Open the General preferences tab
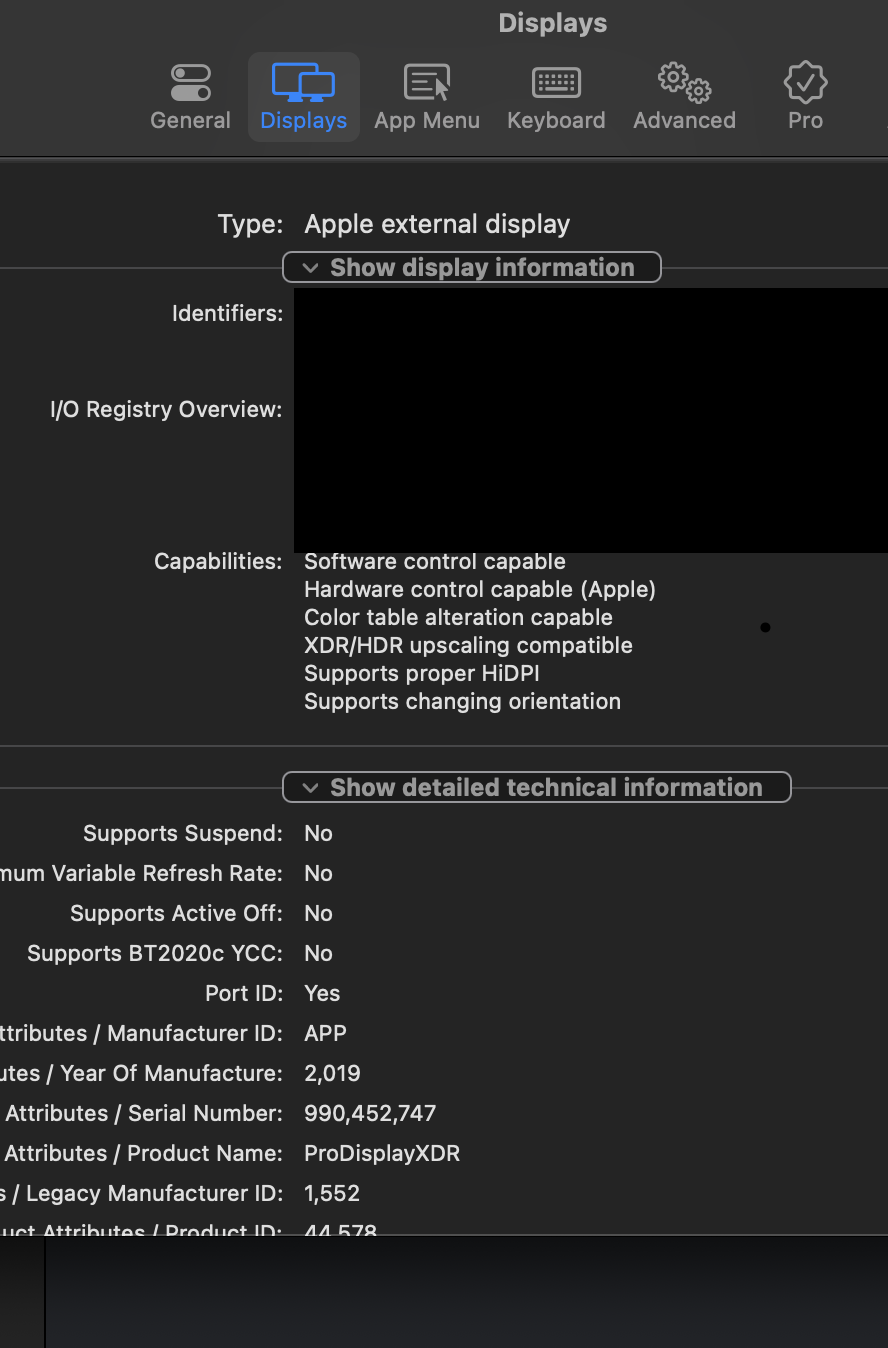Screen dimensions: 888x1348 (190, 98)
